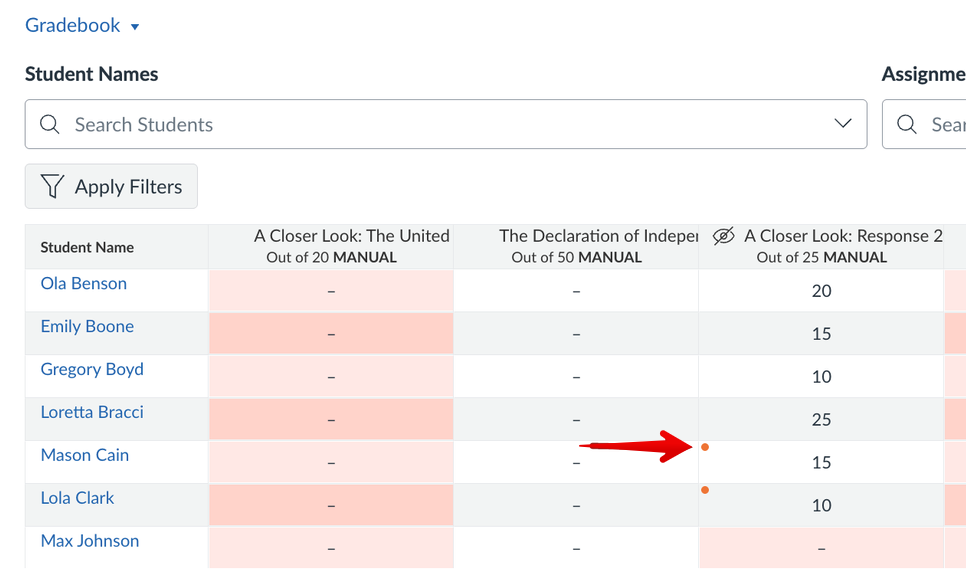Select Mason Cain's Response 2 grade cell
The width and height of the screenshot is (966, 572).
coord(821,463)
